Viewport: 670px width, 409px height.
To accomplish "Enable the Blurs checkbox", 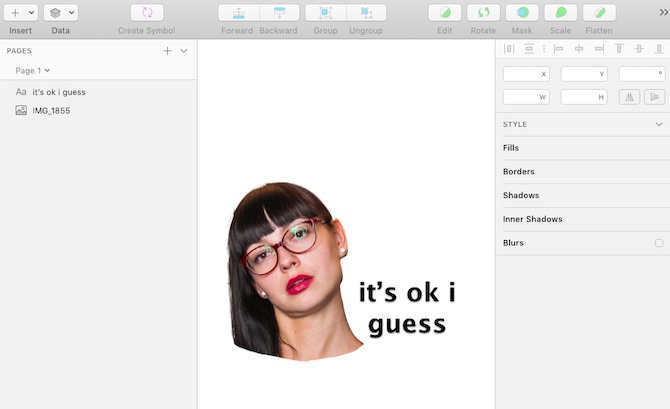I will click(659, 243).
